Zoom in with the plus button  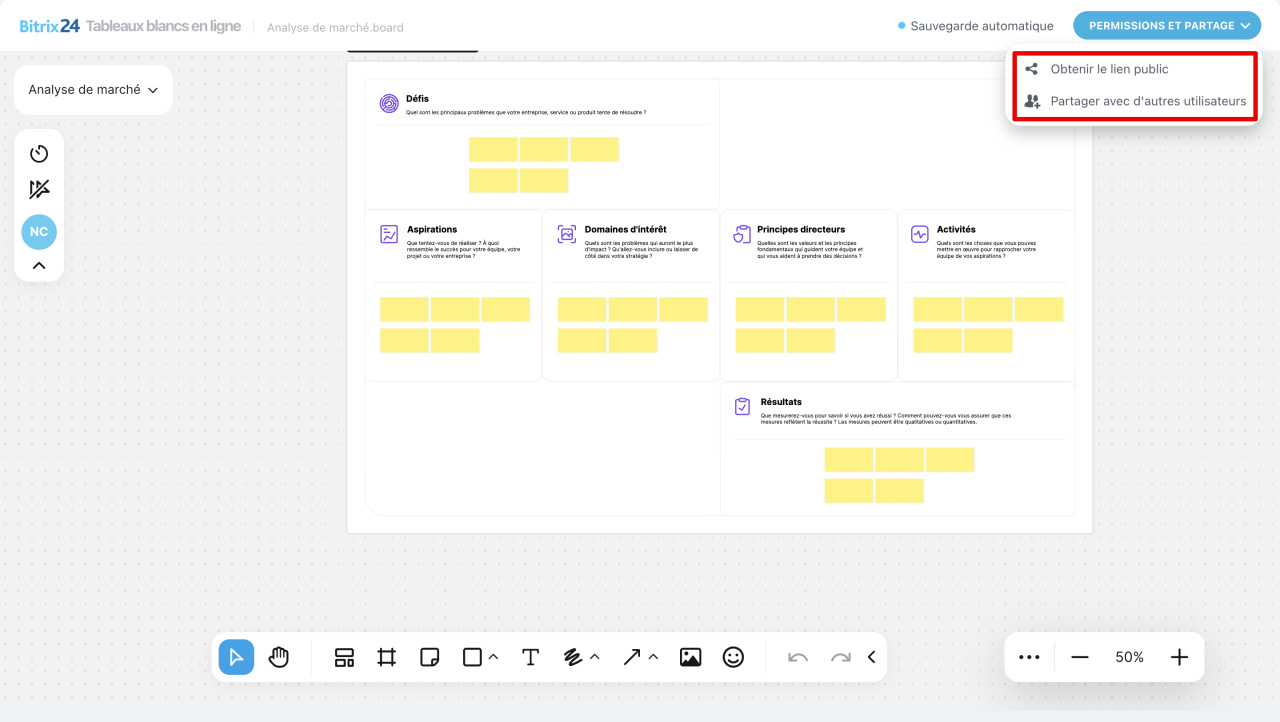[1179, 657]
